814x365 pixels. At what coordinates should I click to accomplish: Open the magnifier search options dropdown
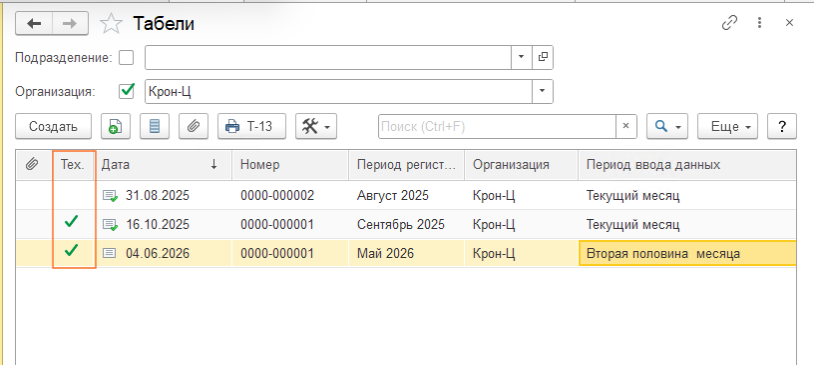[x=667, y=126]
